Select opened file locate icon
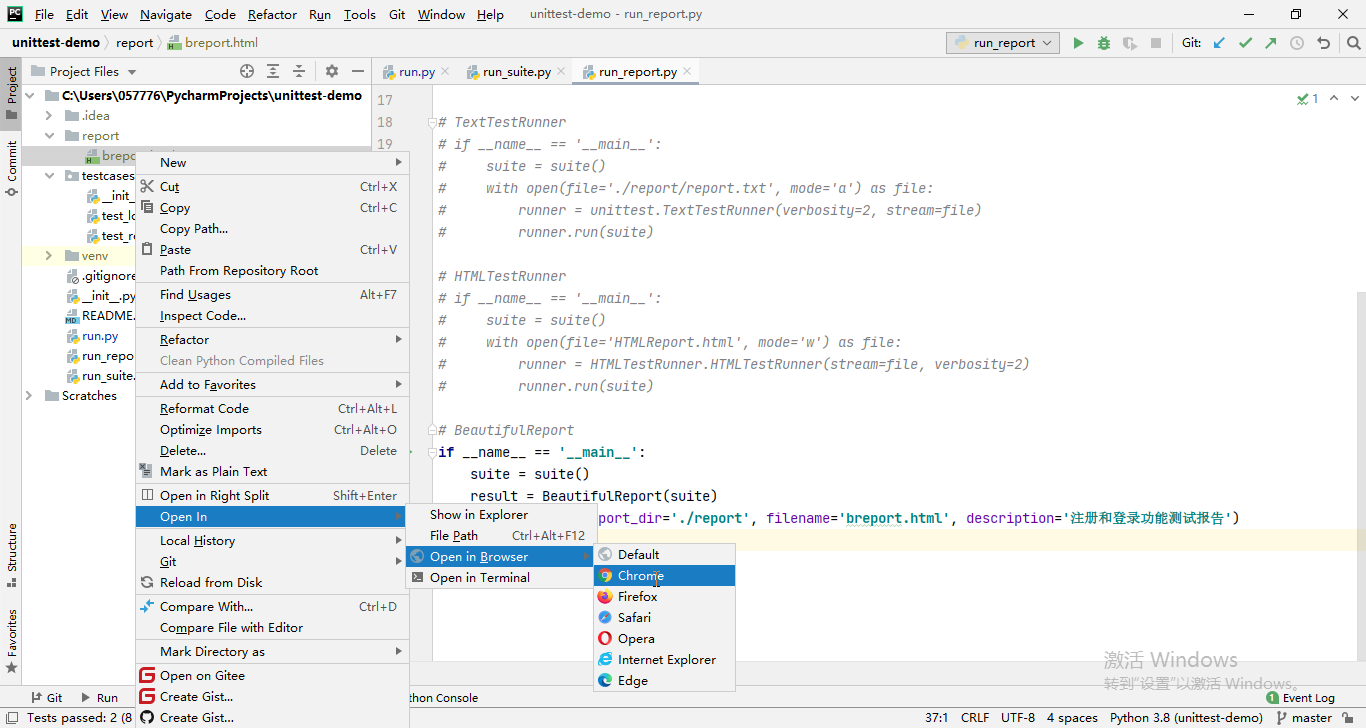The width and height of the screenshot is (1366, 728). (247, 71)
